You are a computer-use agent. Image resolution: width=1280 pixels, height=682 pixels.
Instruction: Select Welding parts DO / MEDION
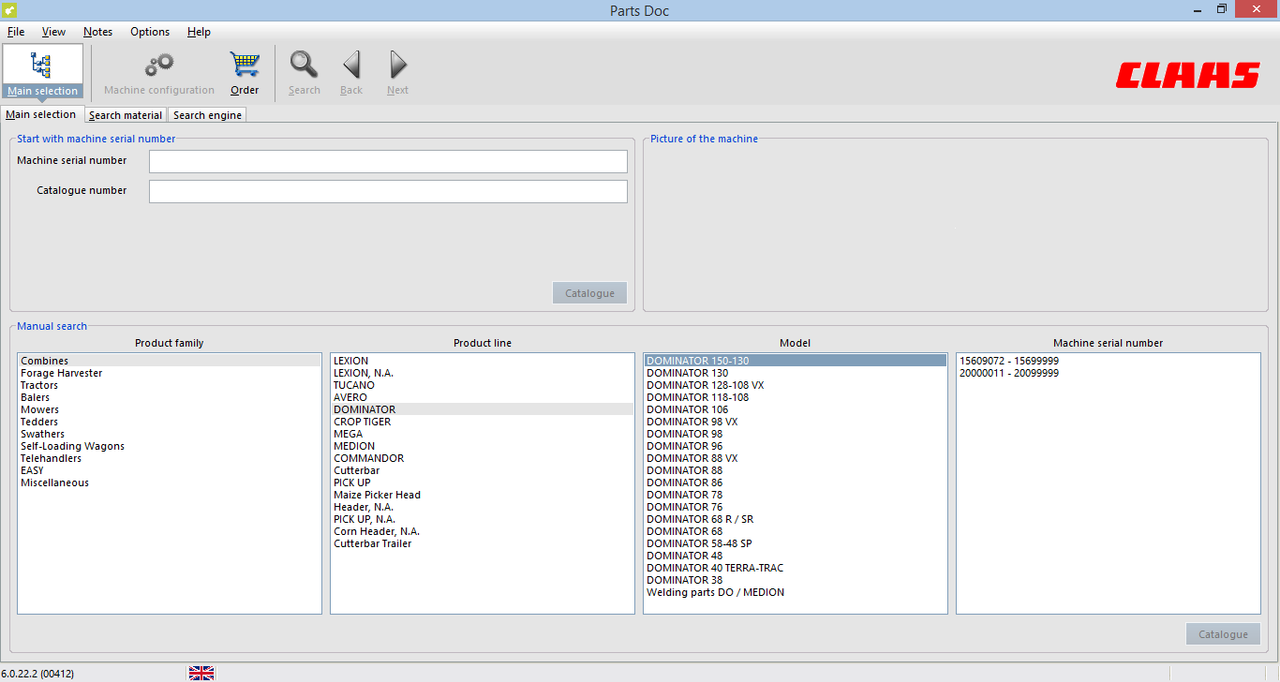(x=795, y=592)
